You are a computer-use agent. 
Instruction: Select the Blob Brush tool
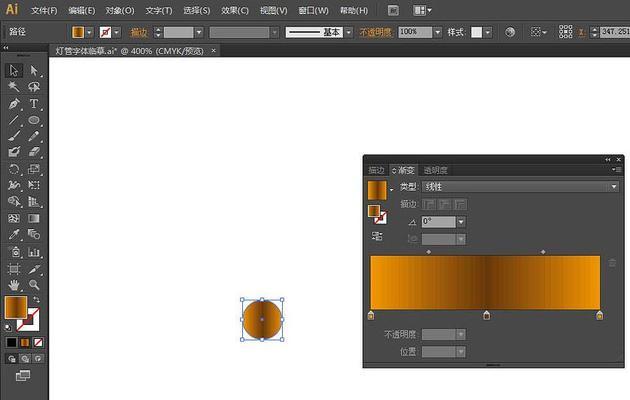point(14,152)
